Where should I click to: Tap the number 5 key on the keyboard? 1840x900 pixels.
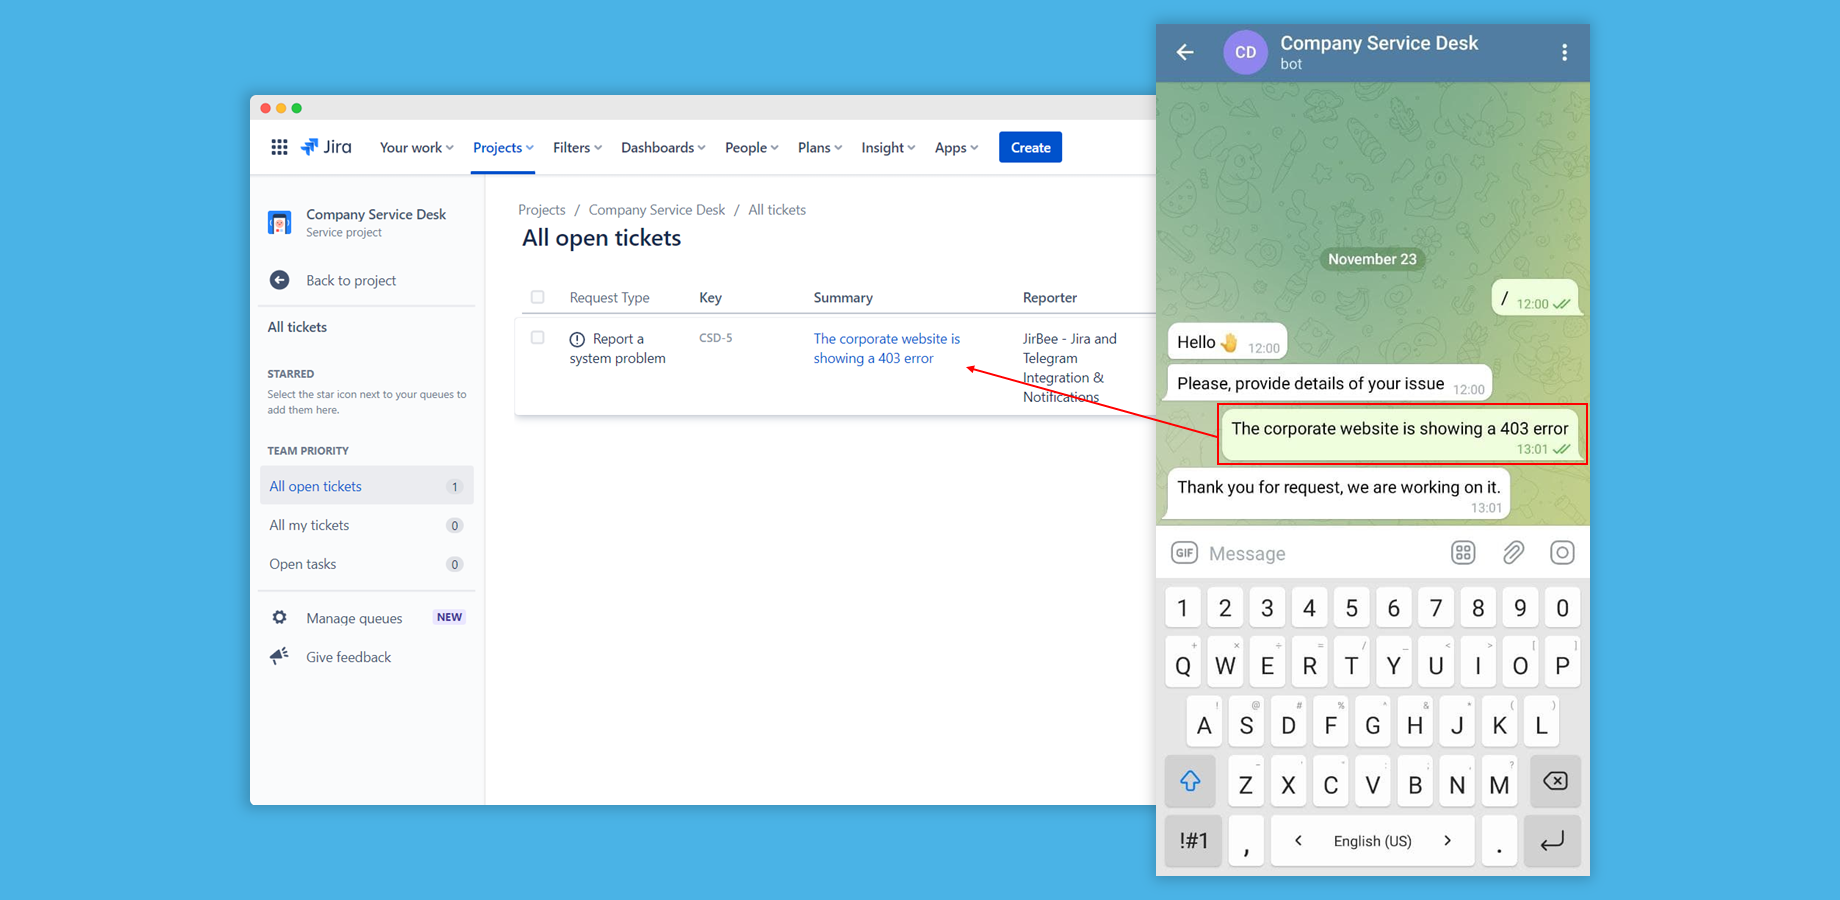[x=1351, y=608]
